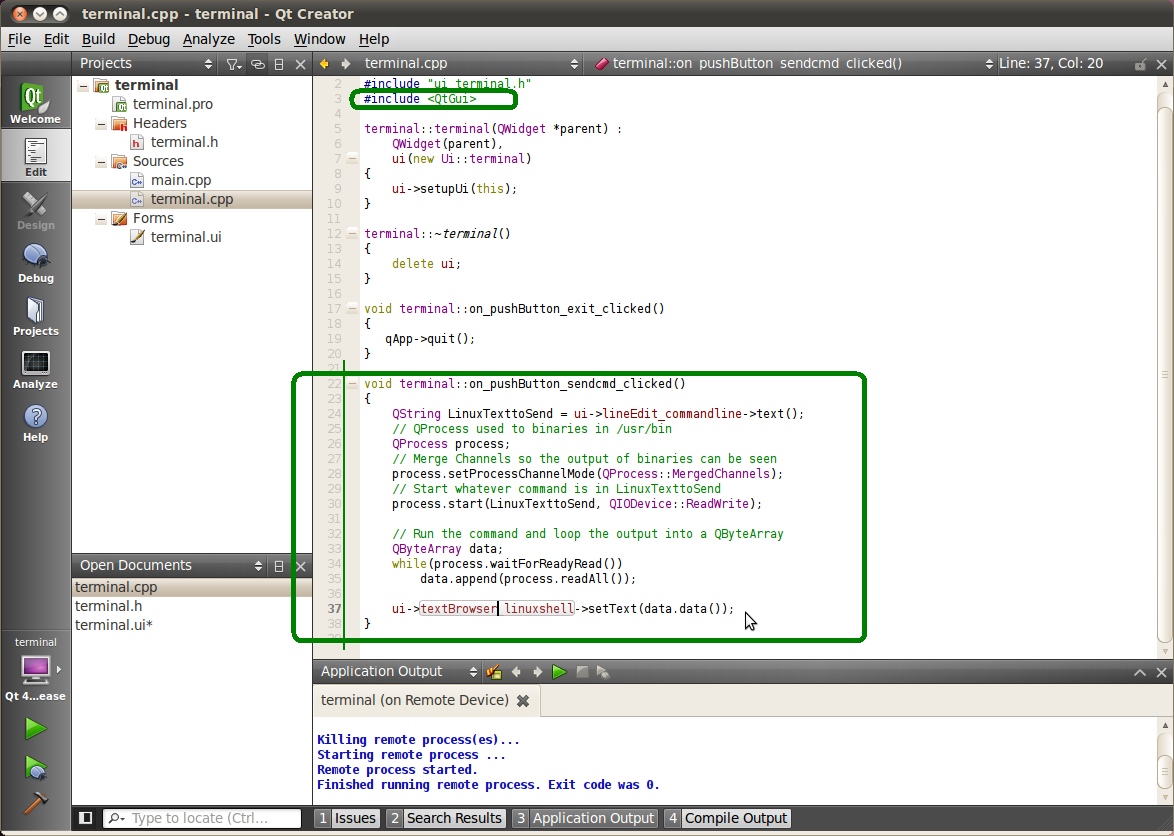
Task: Switch to Welcome mode
Action: (35, 103)
